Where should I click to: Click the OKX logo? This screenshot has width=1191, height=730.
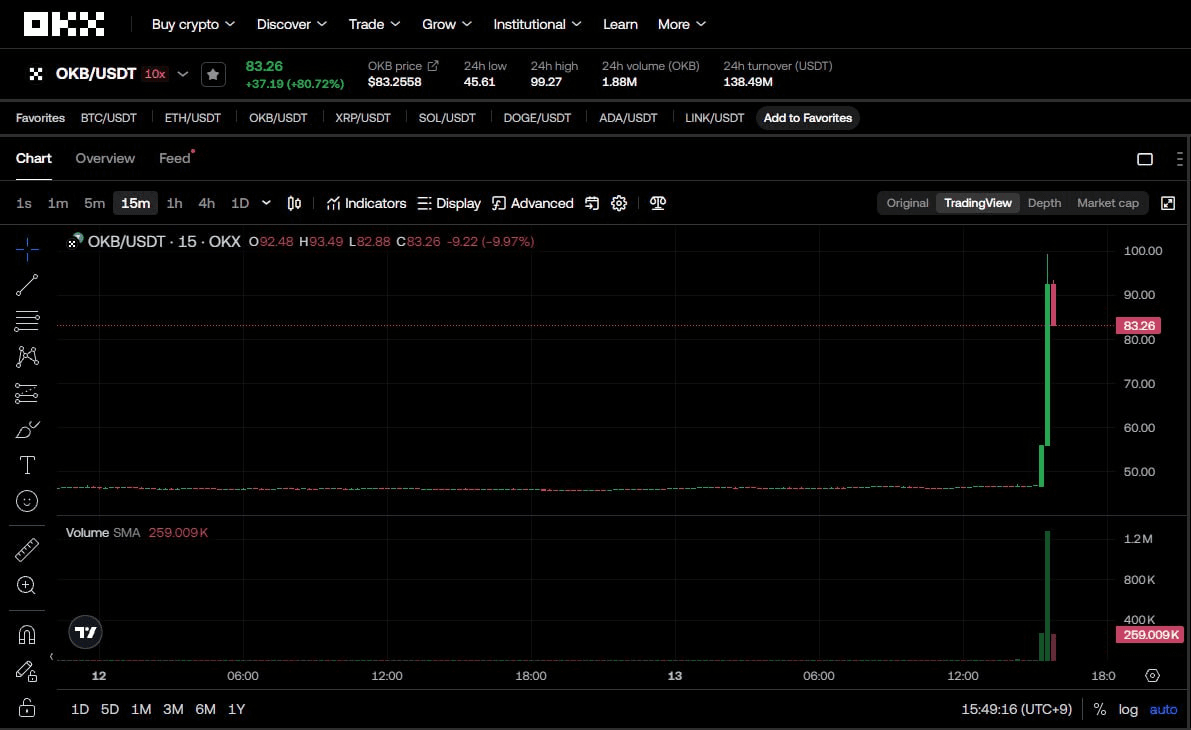(x=64, y=24)
